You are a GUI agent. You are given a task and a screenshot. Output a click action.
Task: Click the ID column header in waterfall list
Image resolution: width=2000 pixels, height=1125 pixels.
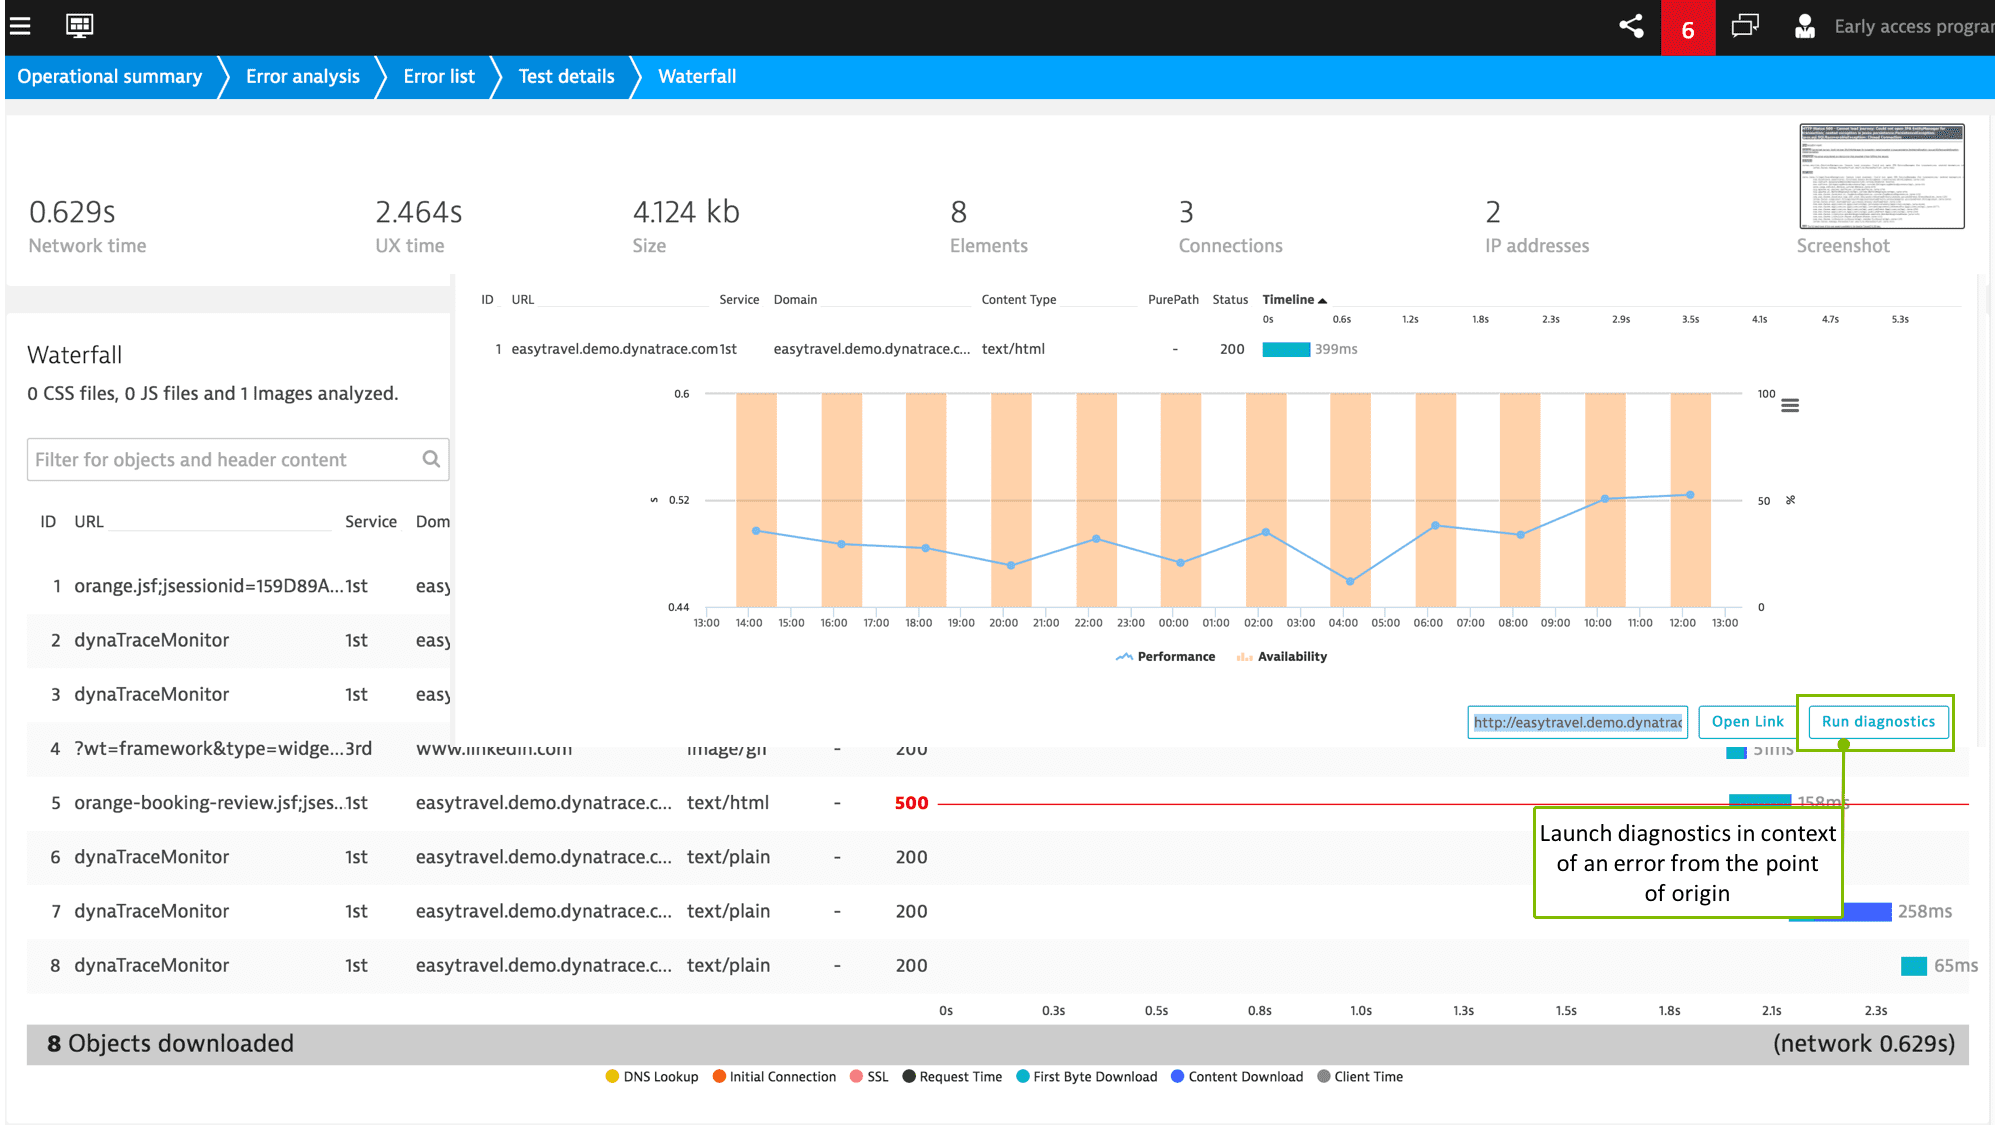point(48,522)
